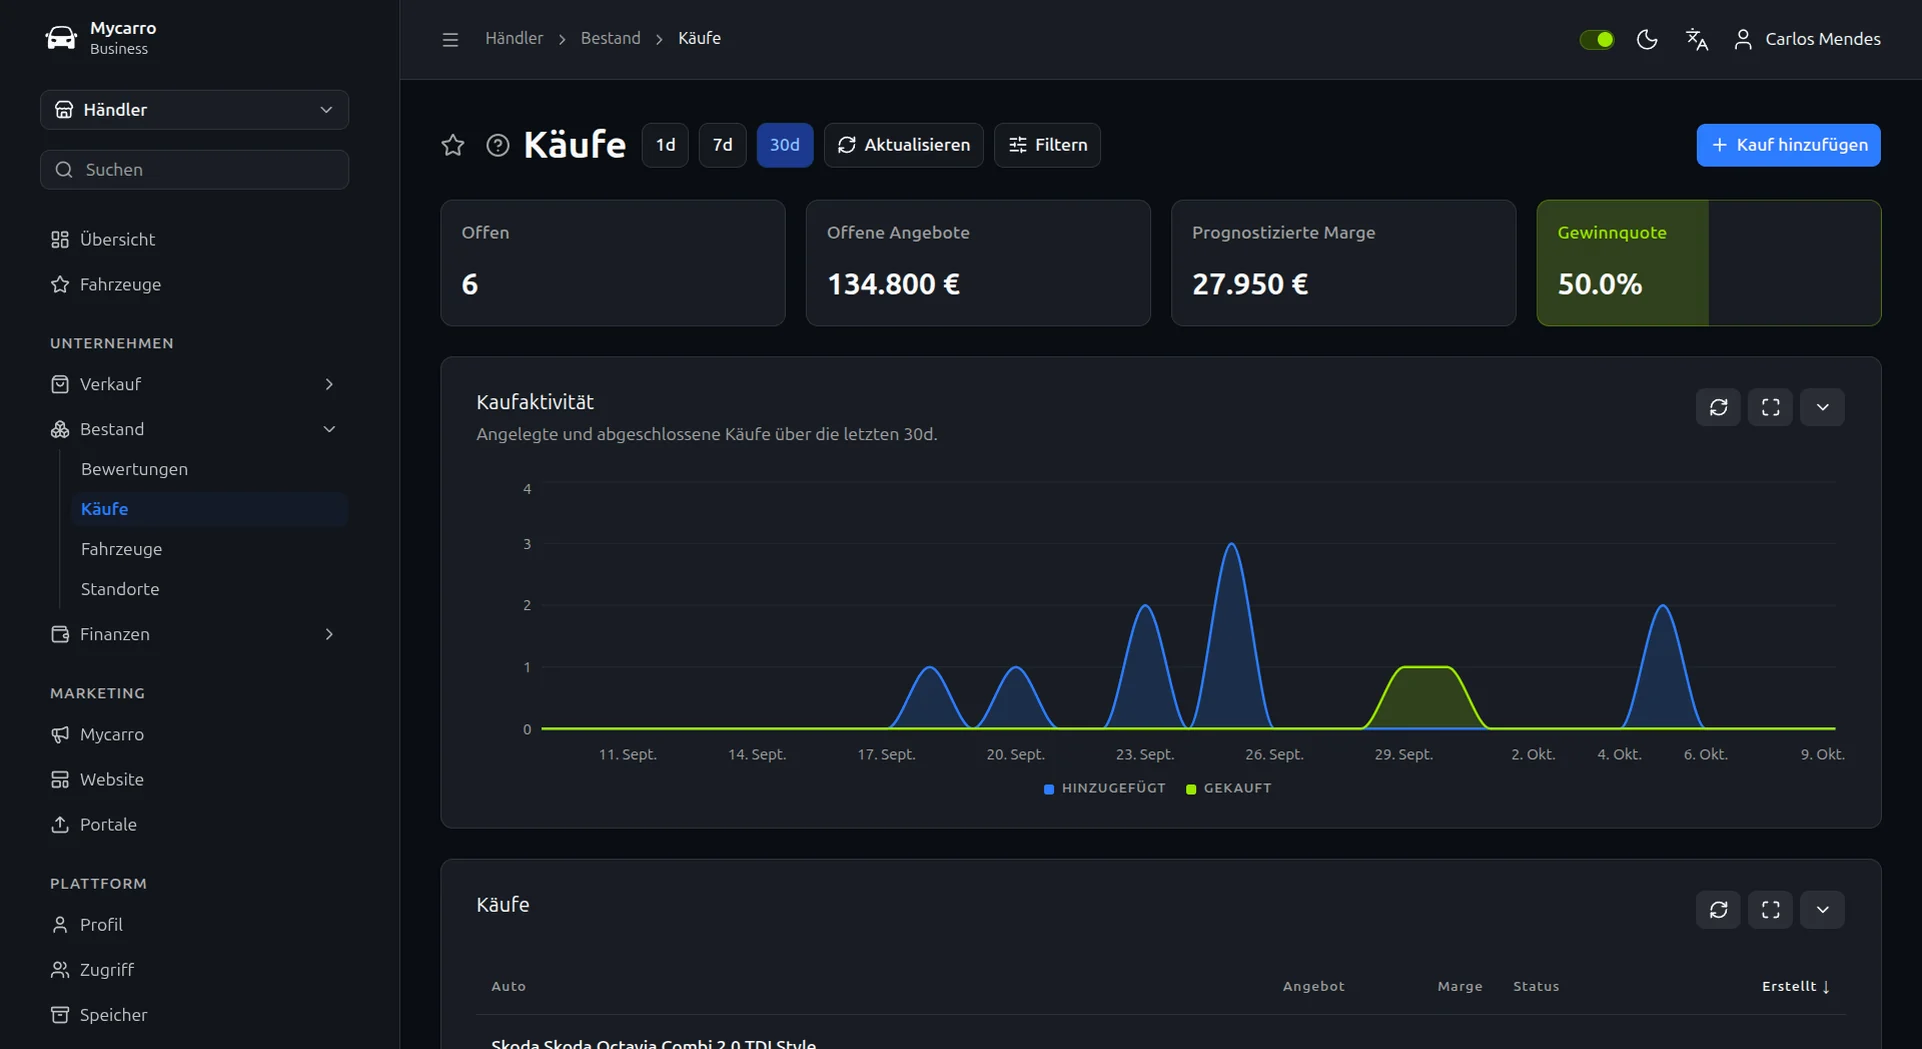Open Mycarro under Marketing
This screenshot has height=1049, width=1922.
click(x=194, y=734)
